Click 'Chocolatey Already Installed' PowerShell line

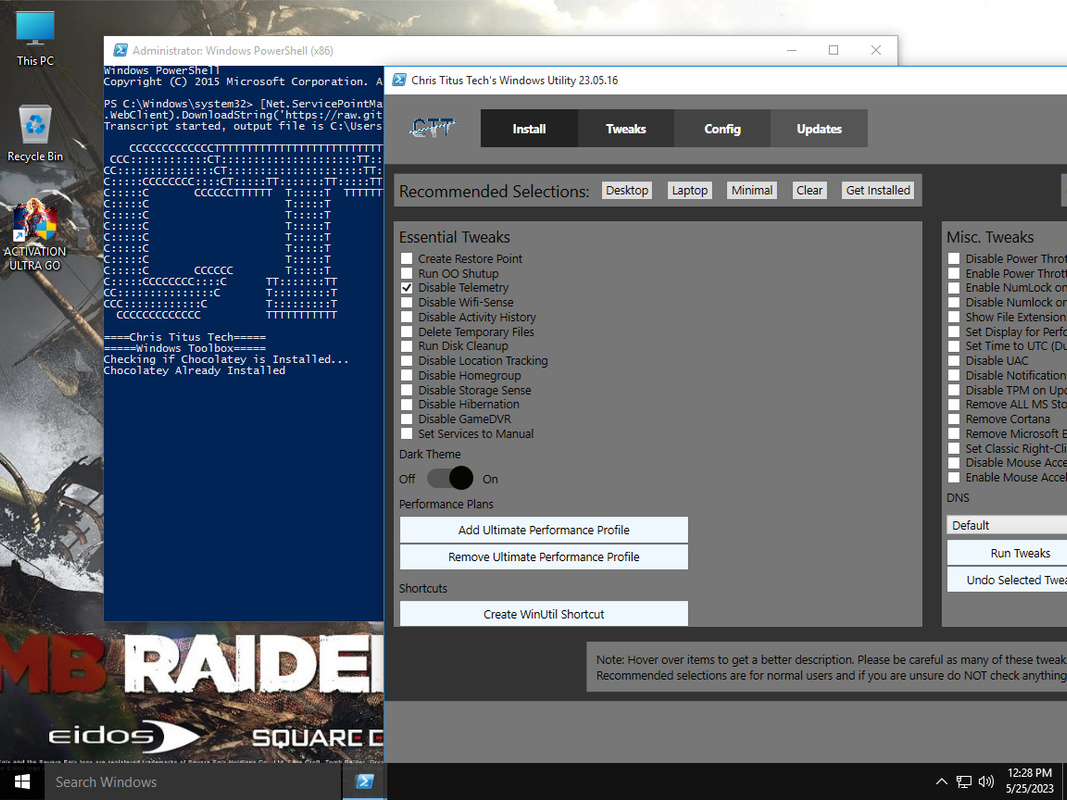195,371
